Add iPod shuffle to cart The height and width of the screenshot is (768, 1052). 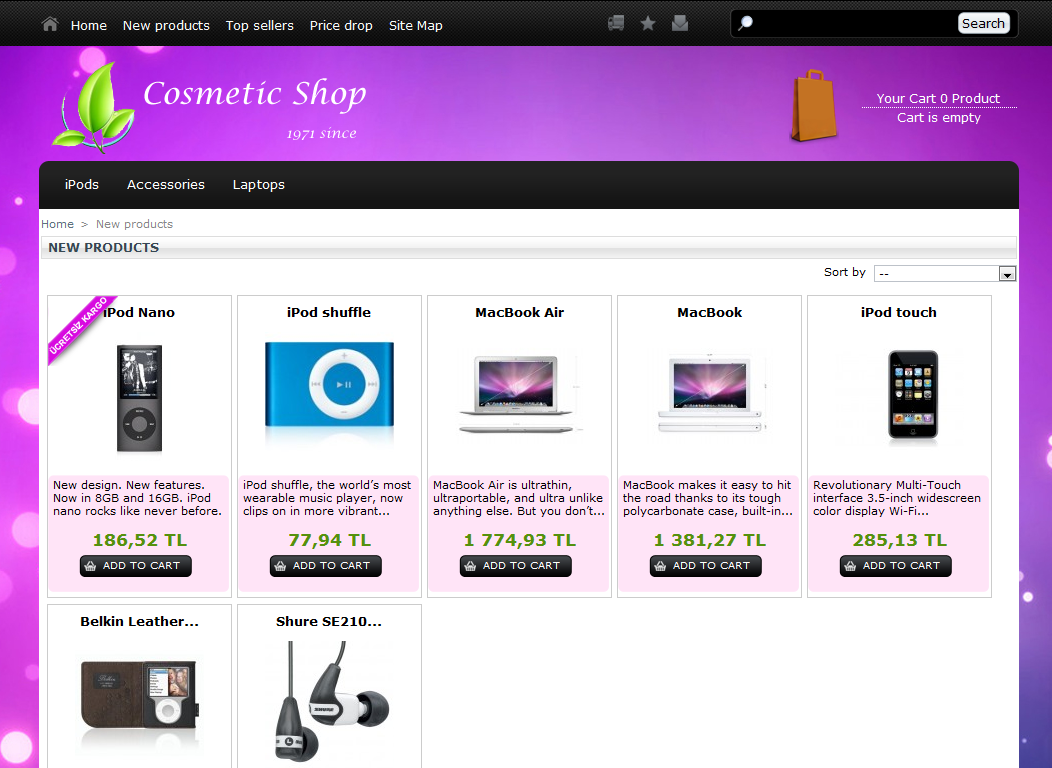coord(325,566)
